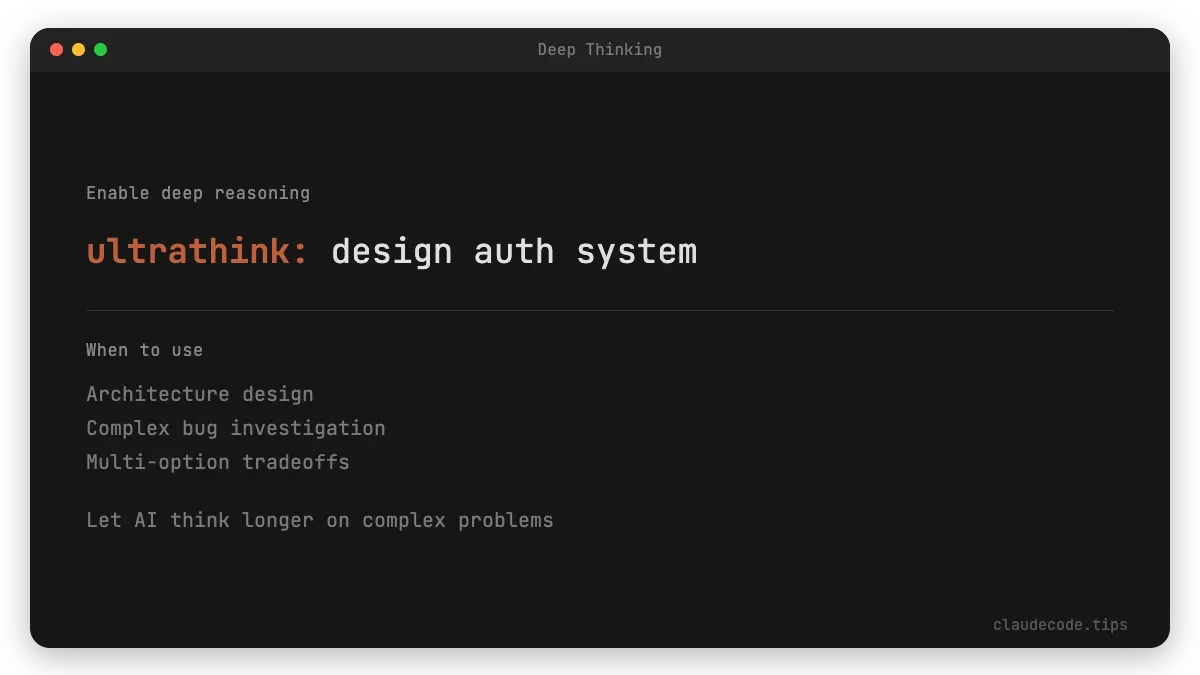Click the red close window button
Screen dimensions: 1200x675
[56, 50]
